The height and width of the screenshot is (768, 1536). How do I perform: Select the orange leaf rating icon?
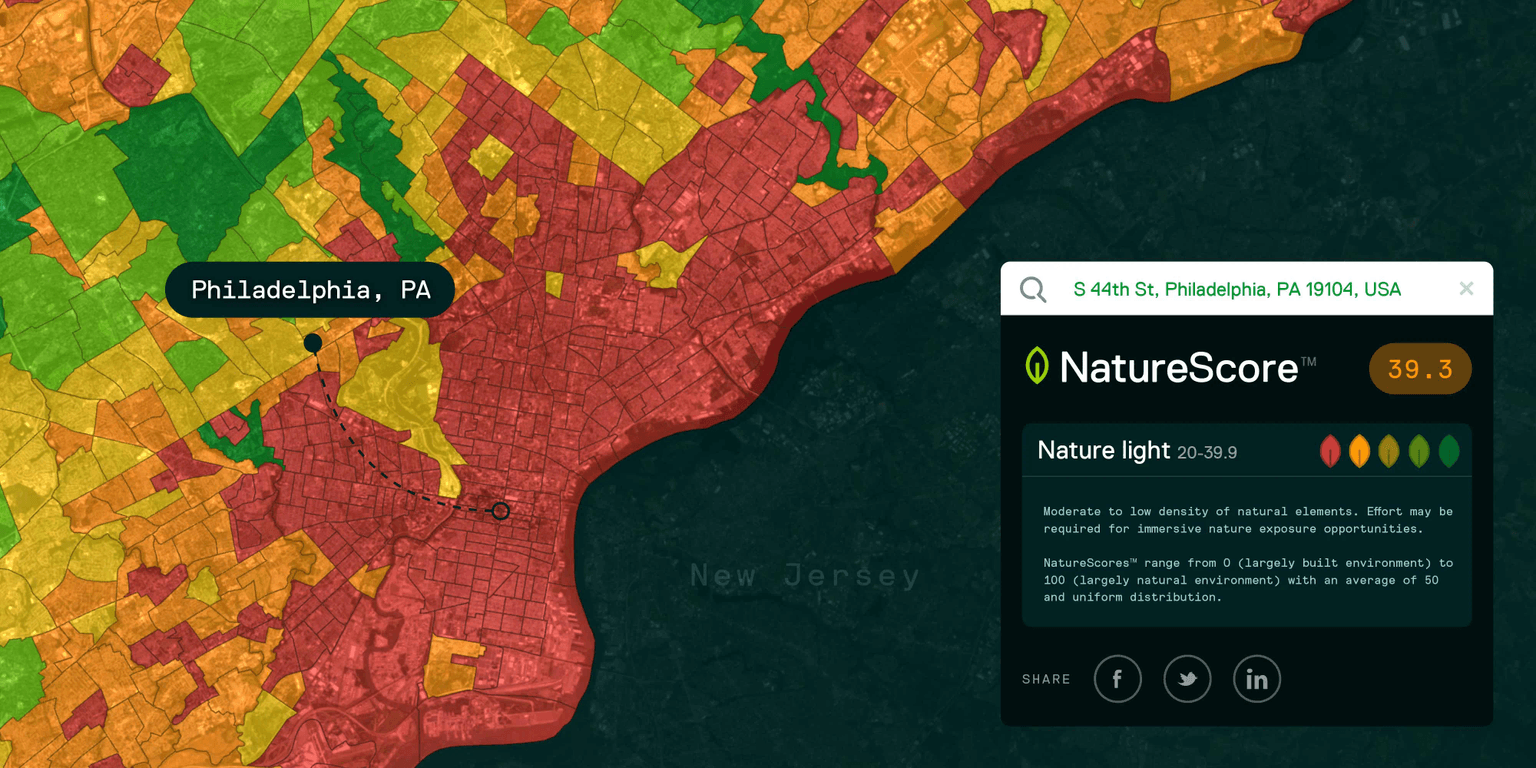click(x=1359, y=451)
